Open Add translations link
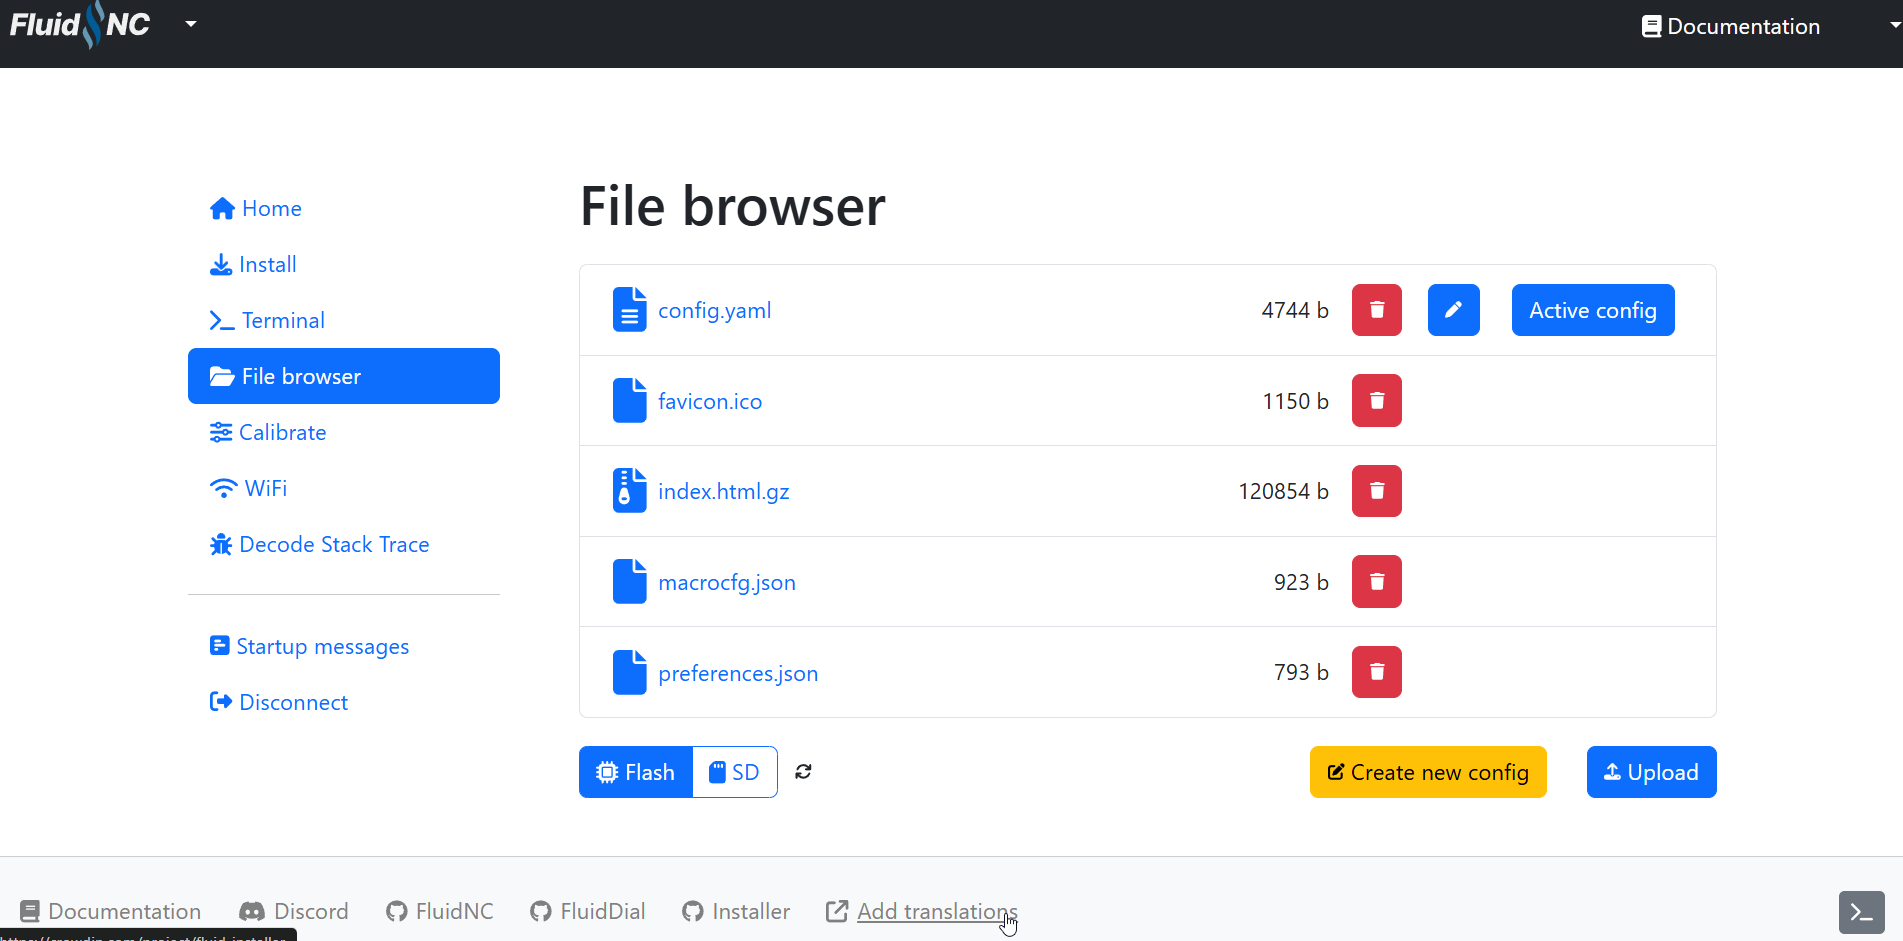Screen dimensions: 1903x941 pyautogui.click(x=921, y=911)
